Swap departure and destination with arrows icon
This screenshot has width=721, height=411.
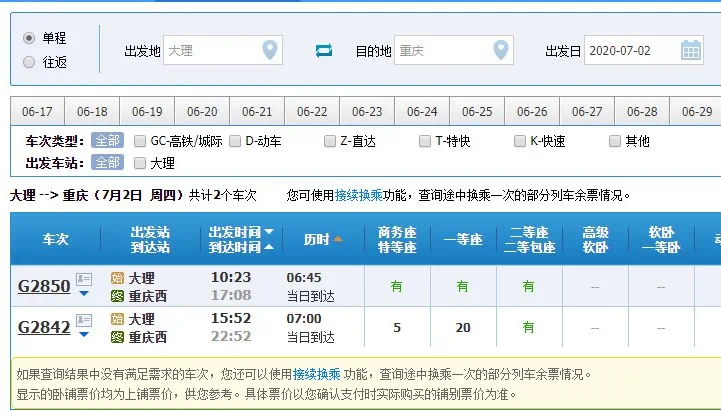click(324, 50)
